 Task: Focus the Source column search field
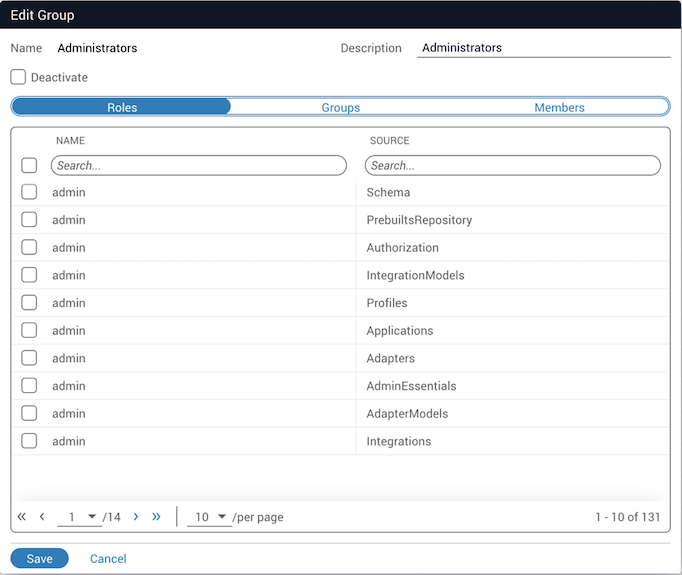[x=512, y=165]
